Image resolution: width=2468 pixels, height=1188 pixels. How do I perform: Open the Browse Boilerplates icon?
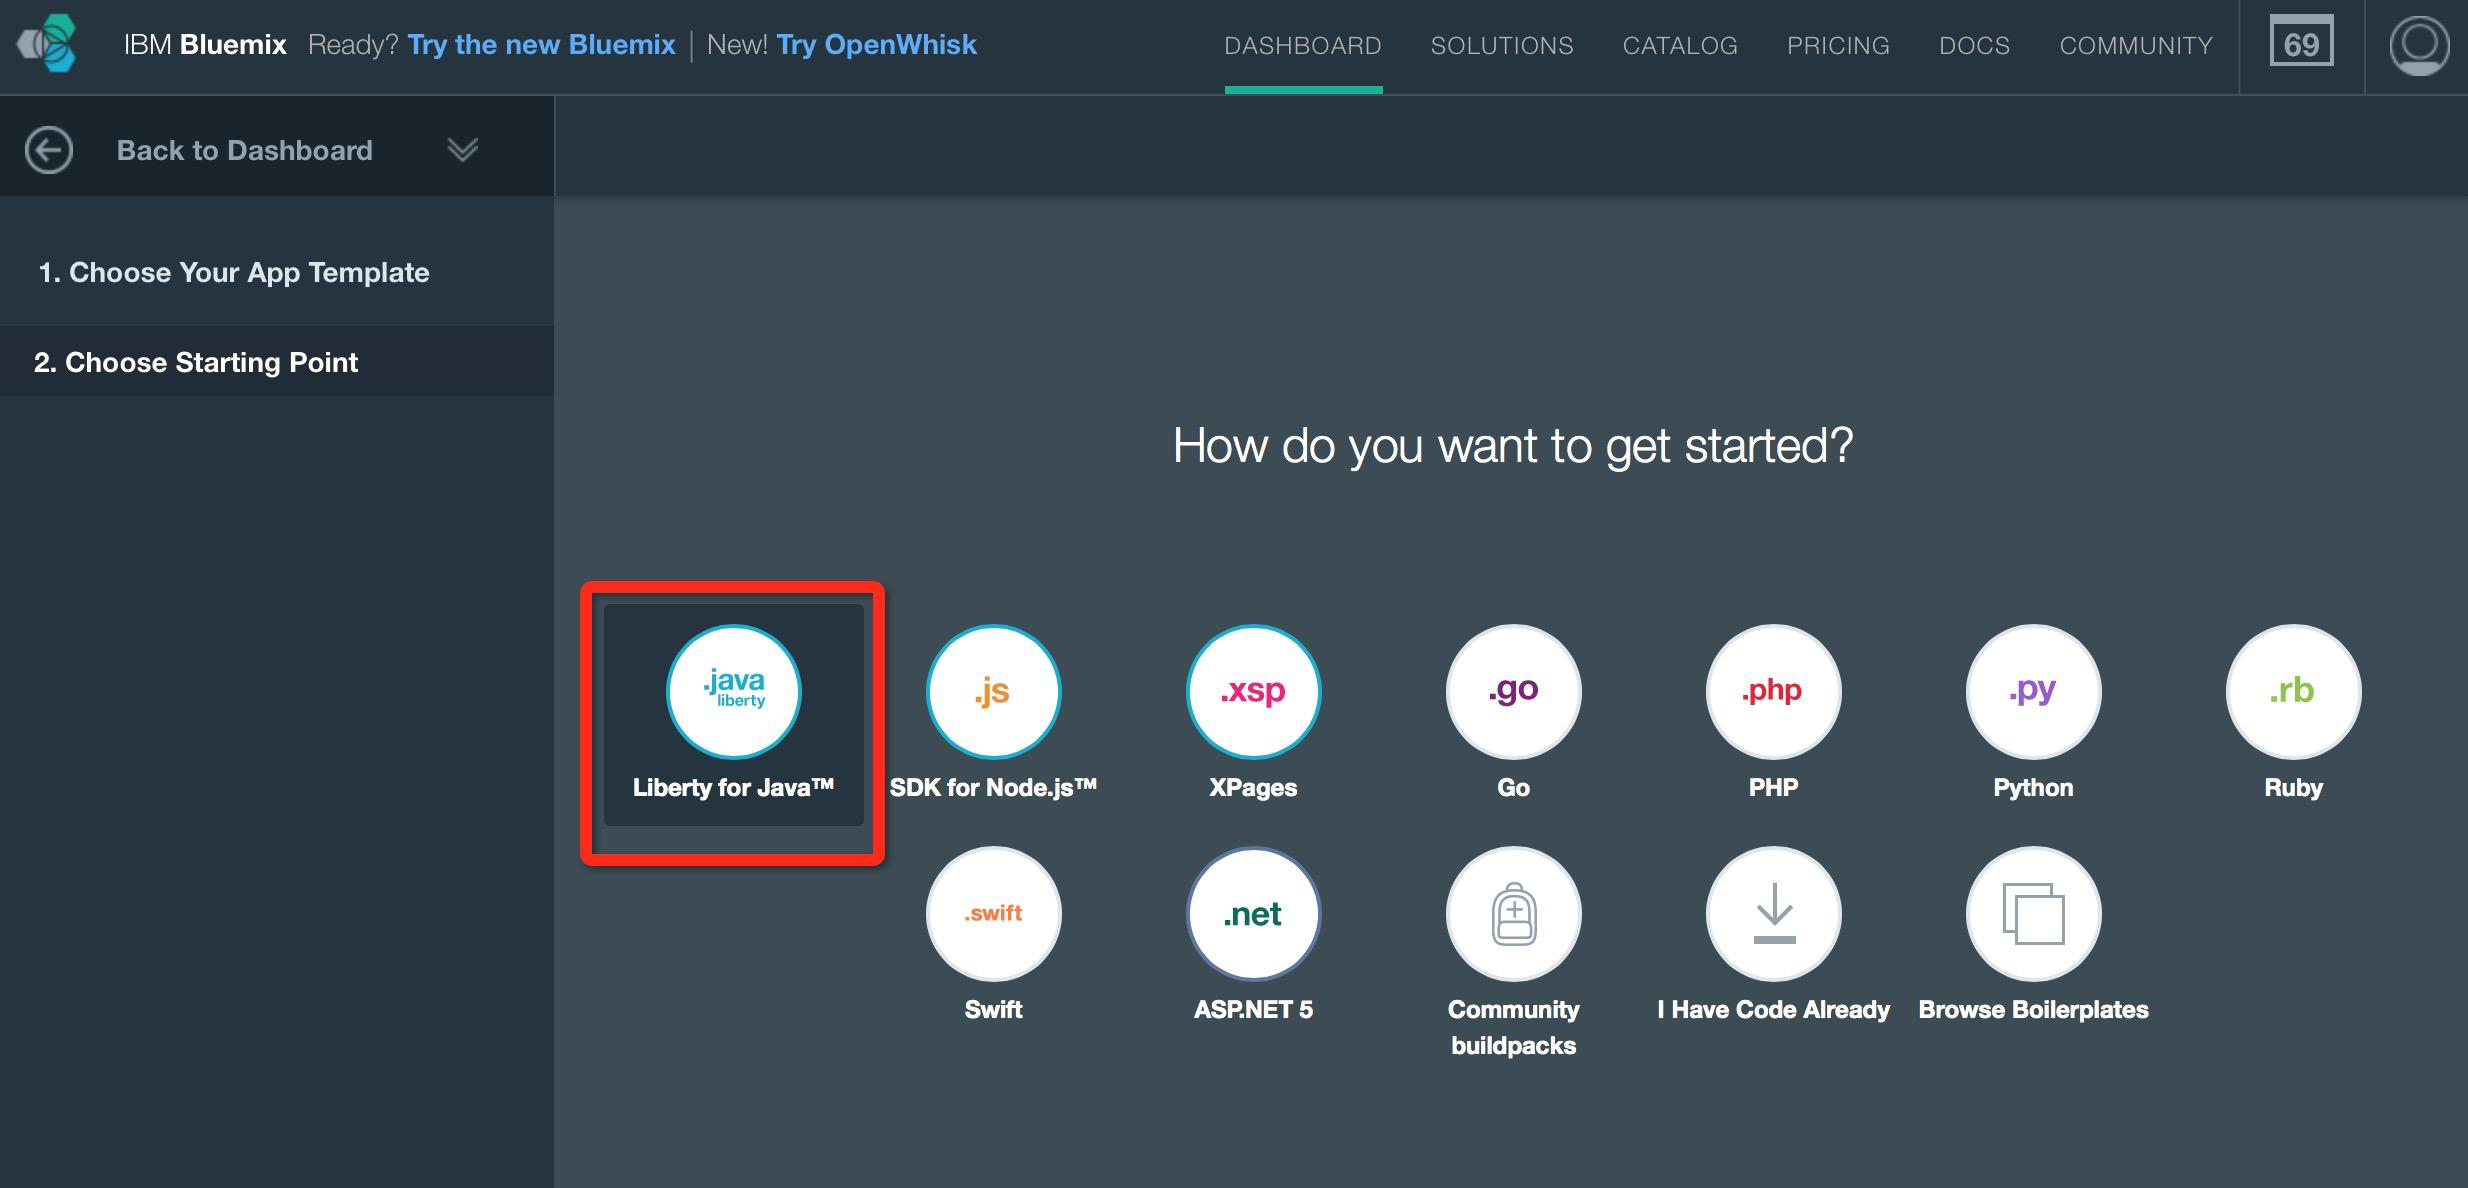point(2033,913)
